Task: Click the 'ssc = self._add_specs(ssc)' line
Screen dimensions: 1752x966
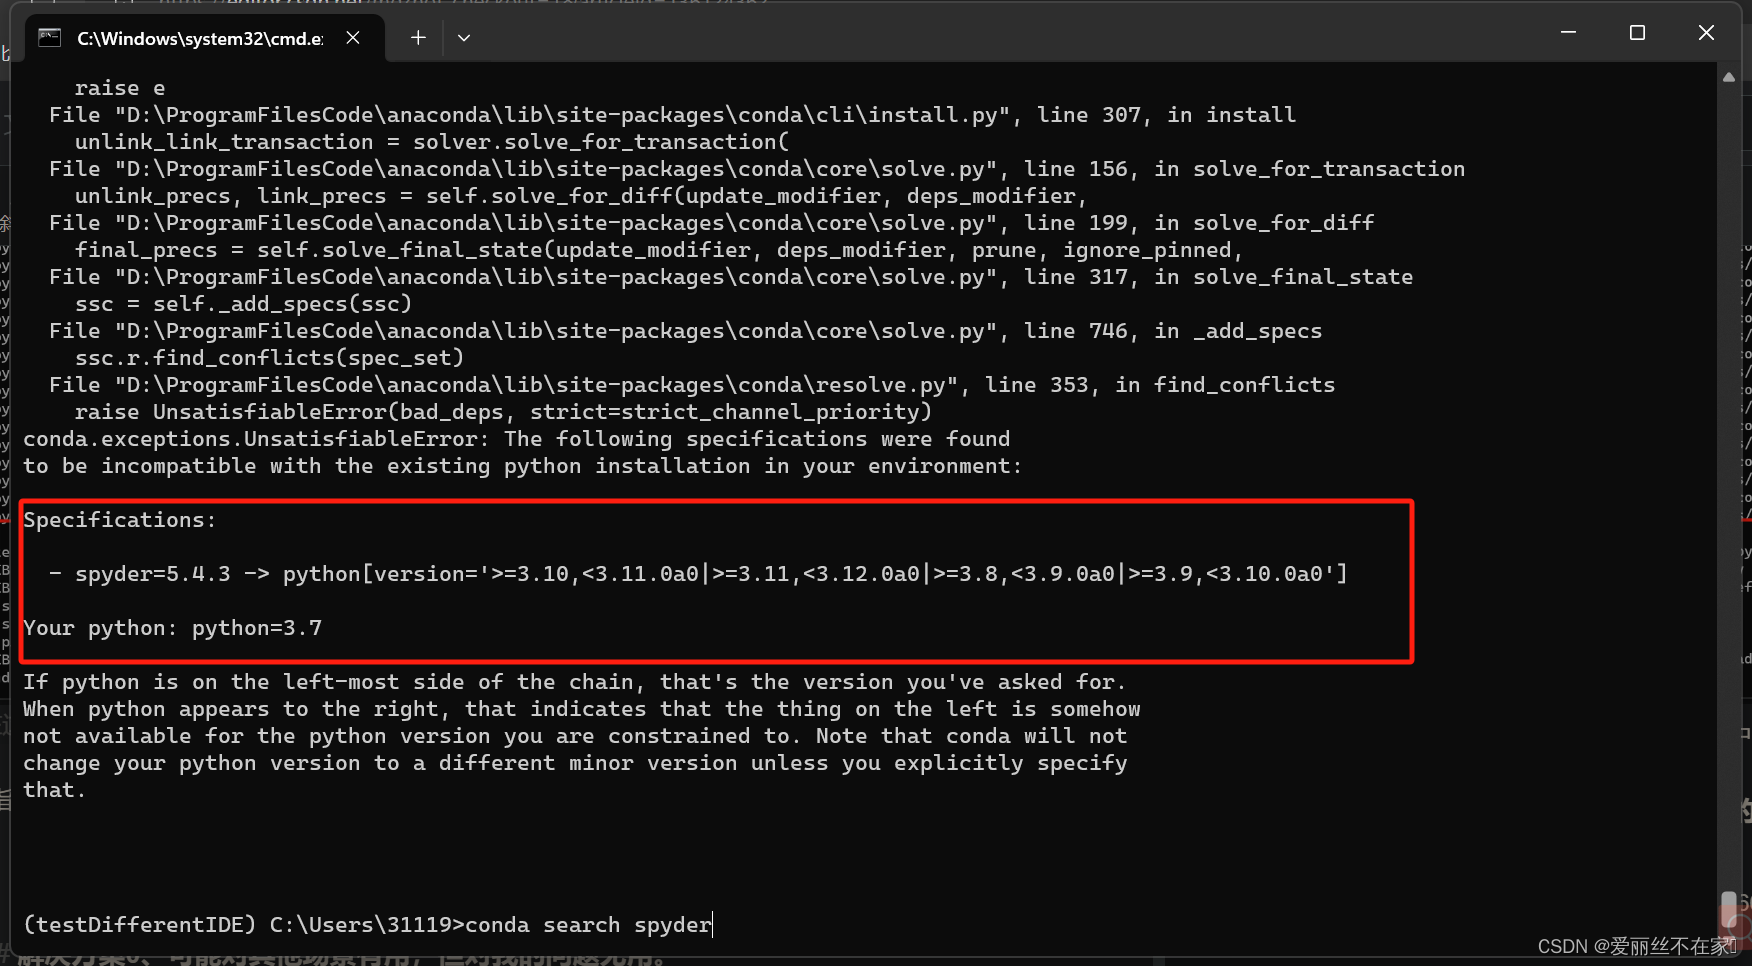Action: pyautogui.click(x=244, y=304)
